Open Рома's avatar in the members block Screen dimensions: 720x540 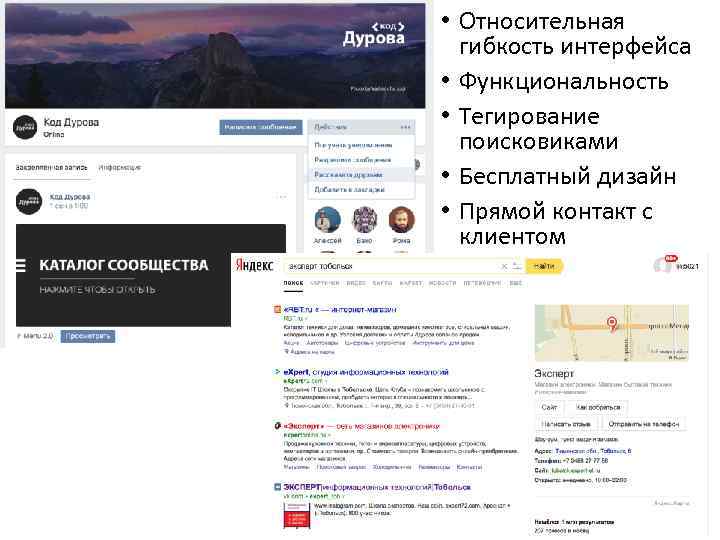coord(401,220)
